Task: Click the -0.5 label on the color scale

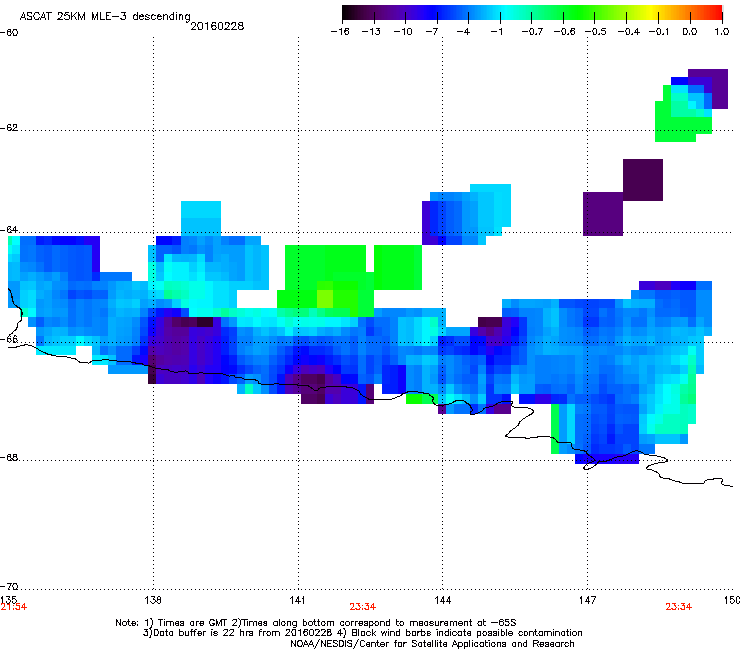Action: (x=596, y=32)
